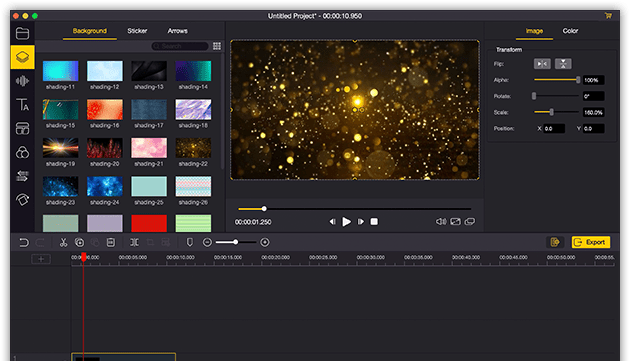
Task: Click the Undo arrow
Action: pos(24,242)
